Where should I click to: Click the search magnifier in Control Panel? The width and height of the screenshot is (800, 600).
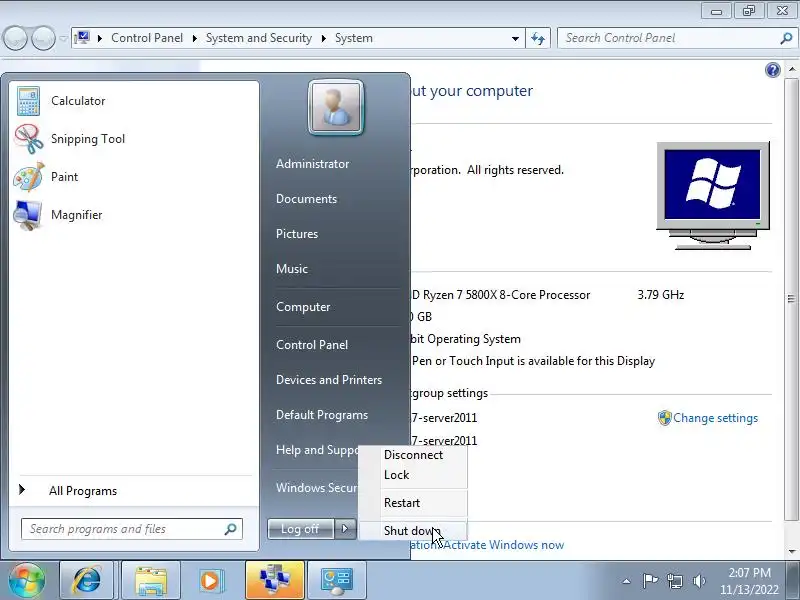(786, 38)
